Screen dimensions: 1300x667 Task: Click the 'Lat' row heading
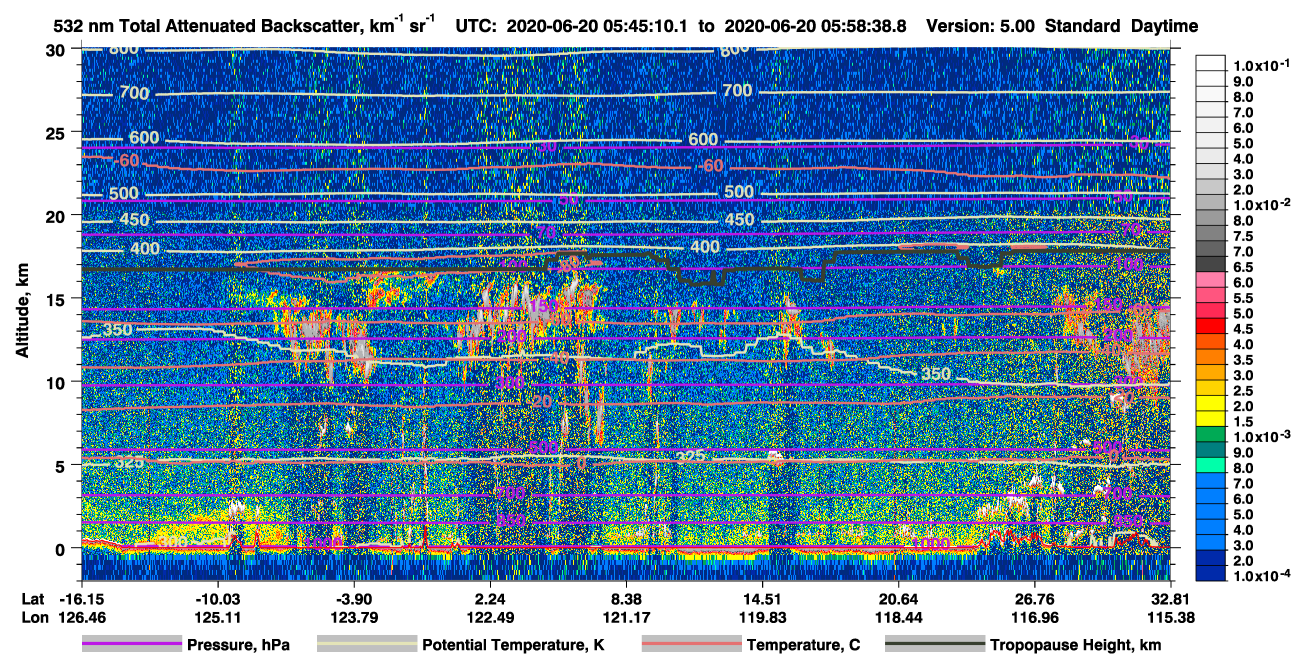click(33, 598)
